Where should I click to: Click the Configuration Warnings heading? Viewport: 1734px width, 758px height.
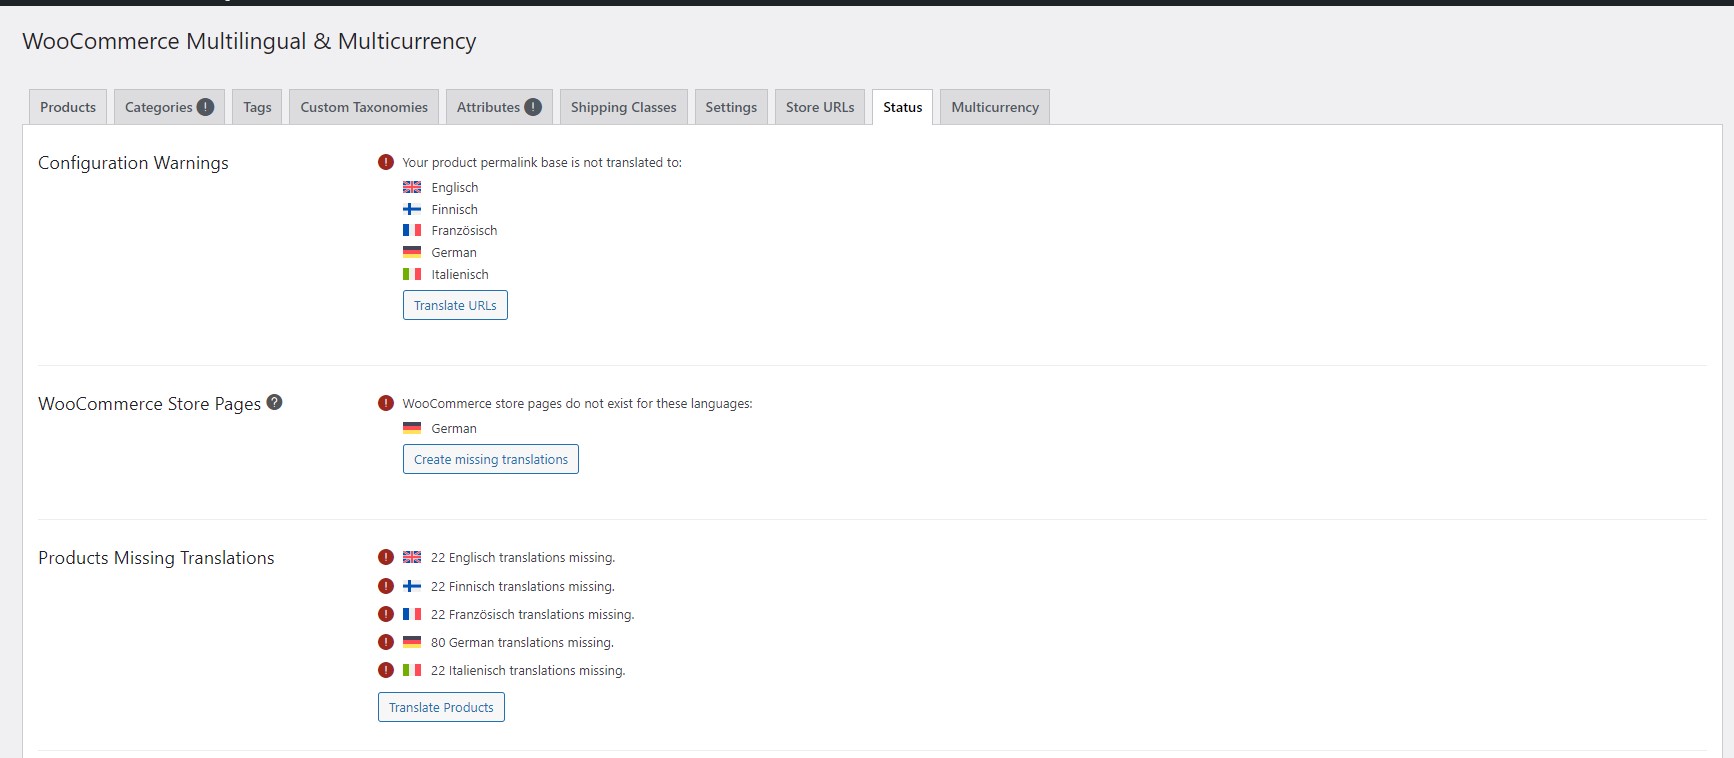click(x=133, y=163)
